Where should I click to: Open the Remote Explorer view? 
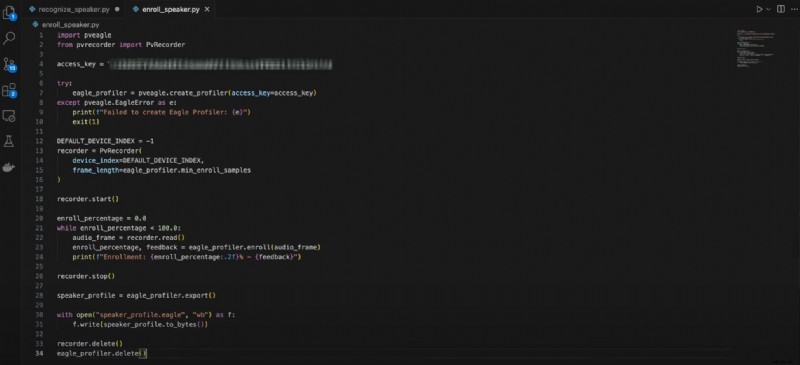tap(9, 116)
